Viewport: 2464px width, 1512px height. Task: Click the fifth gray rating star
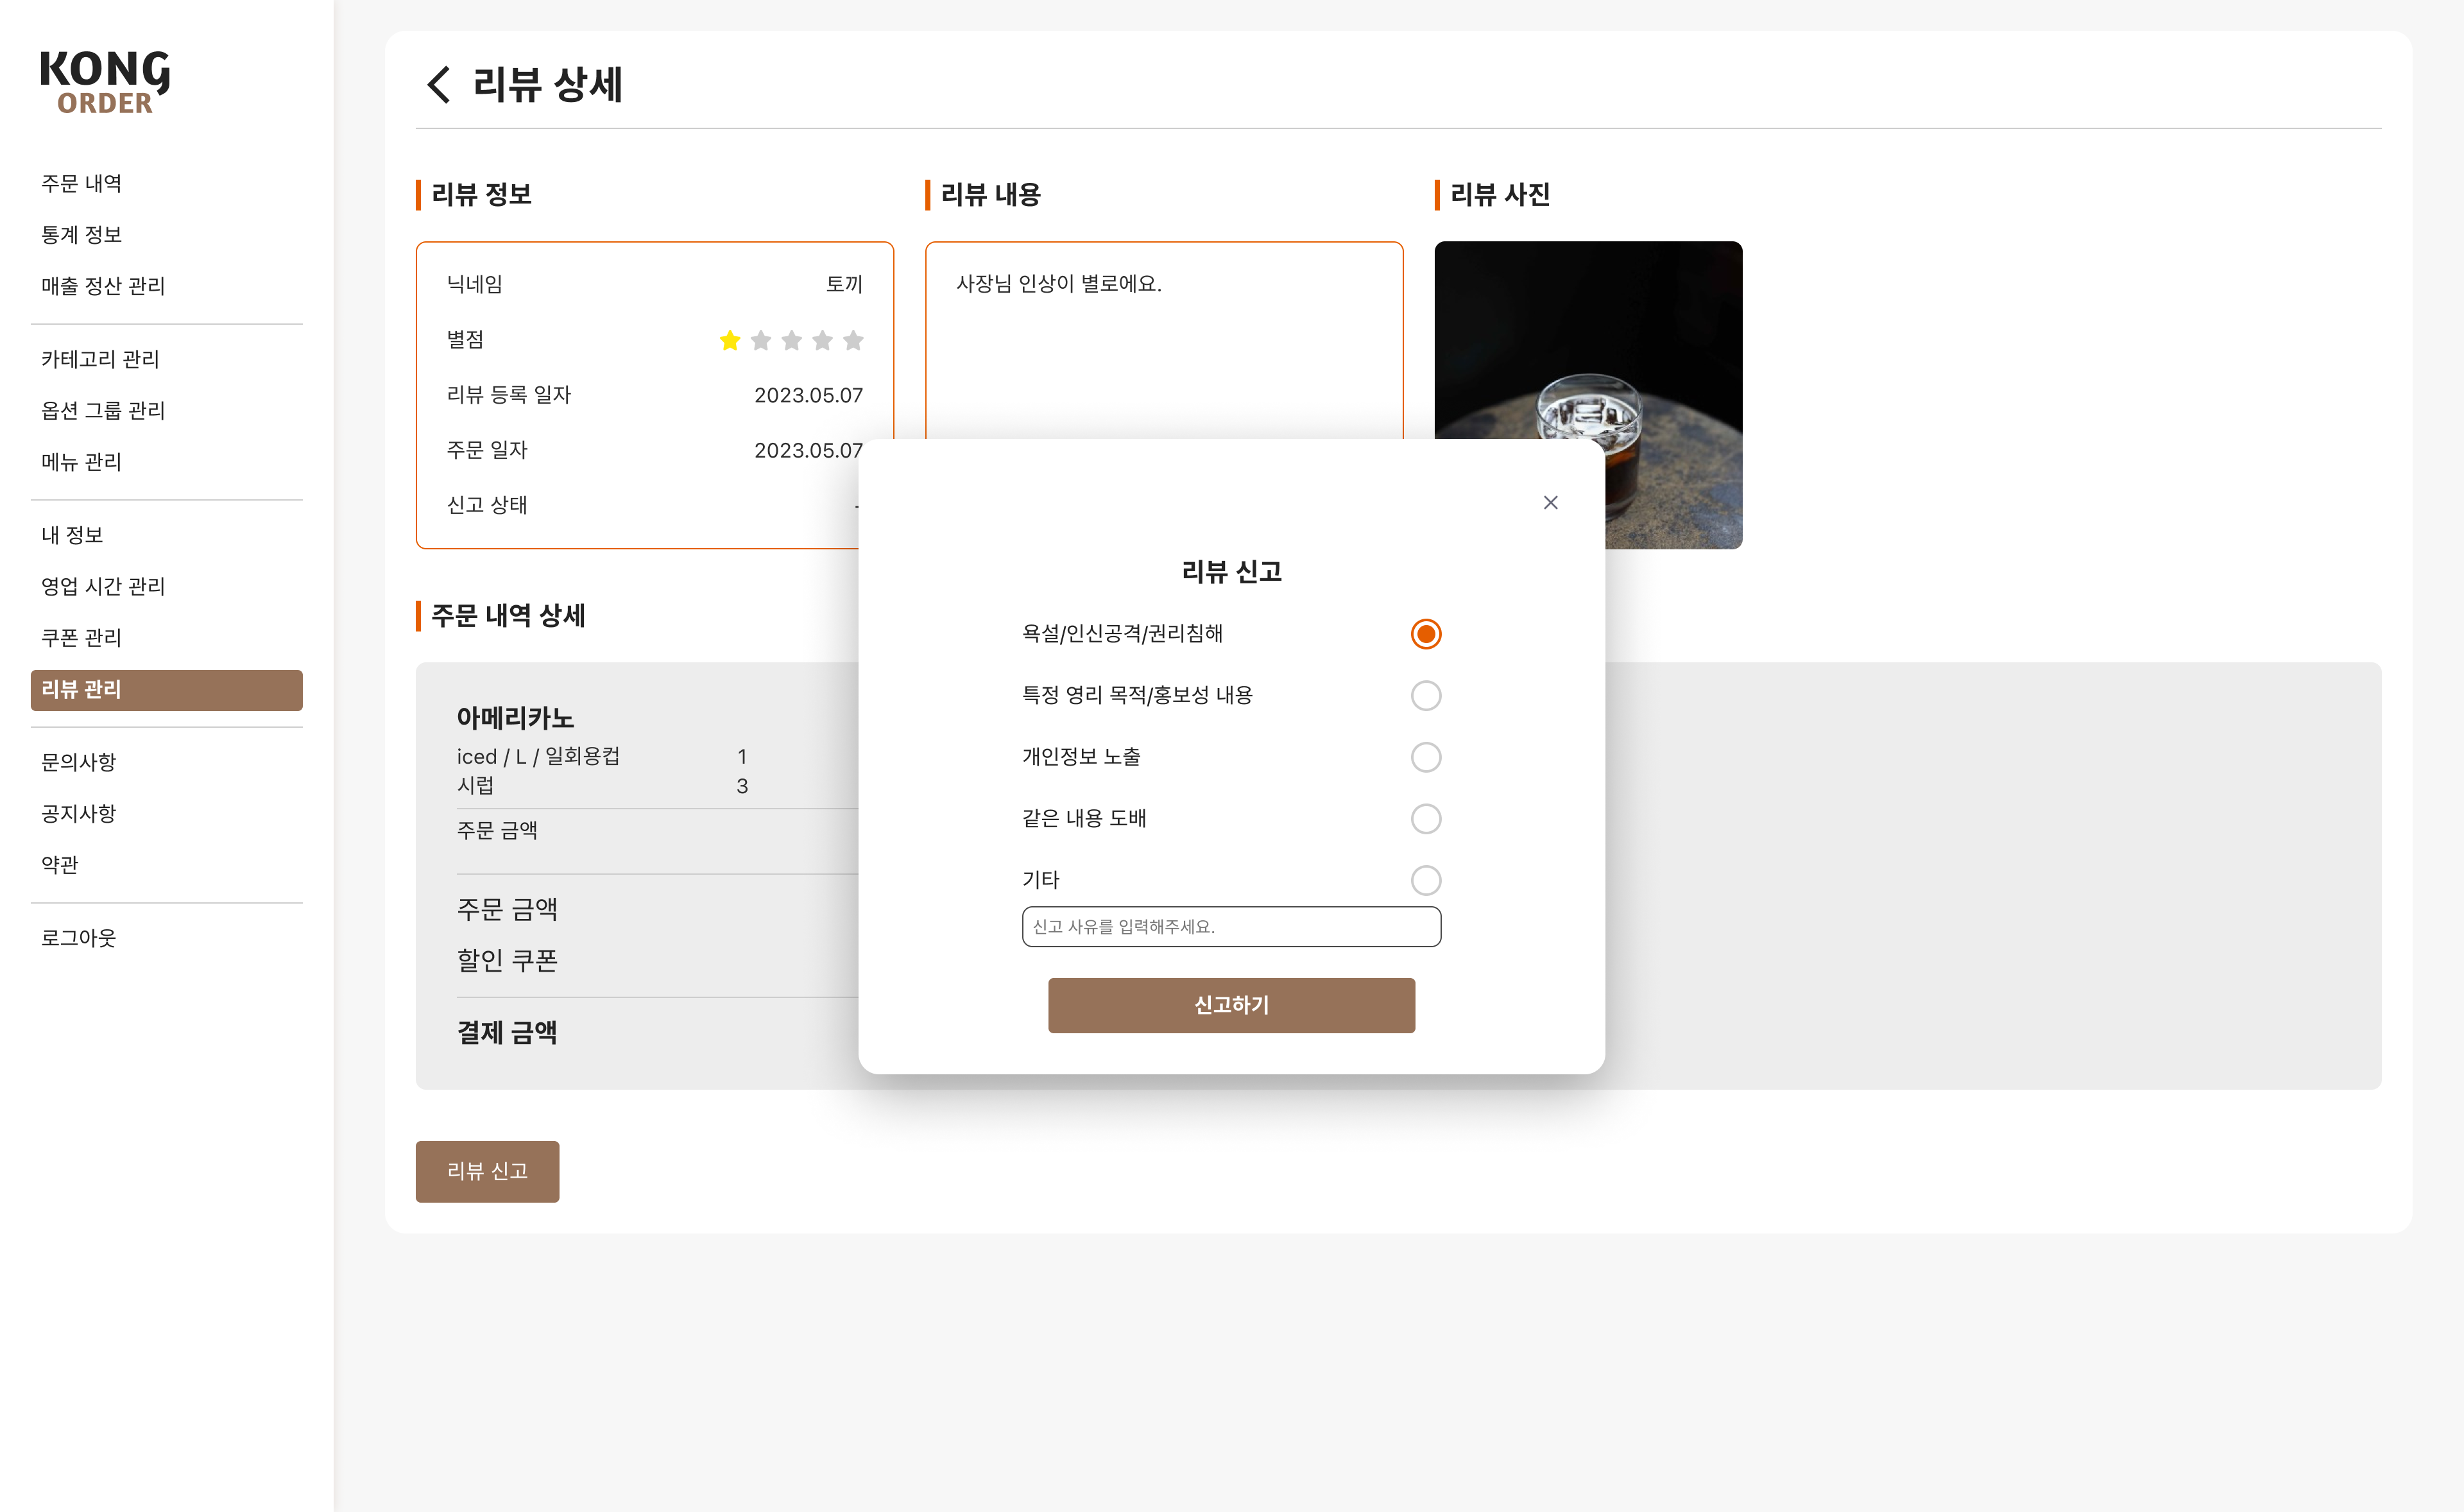[853, 341]
